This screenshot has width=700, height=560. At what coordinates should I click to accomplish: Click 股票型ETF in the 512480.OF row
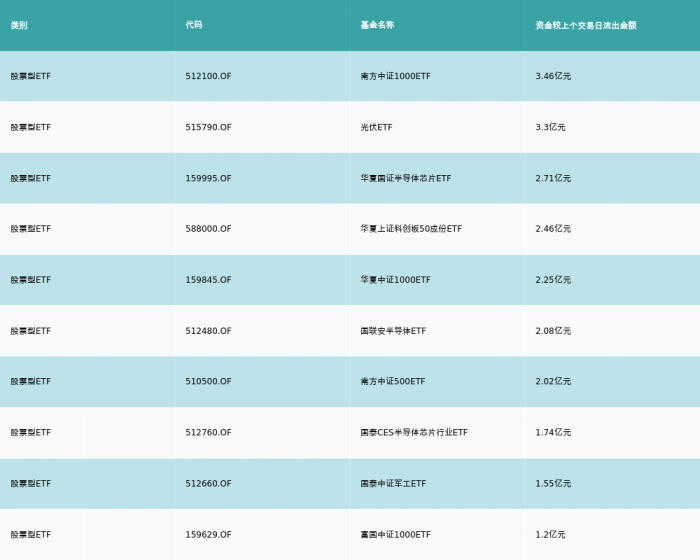click(31, 331)
